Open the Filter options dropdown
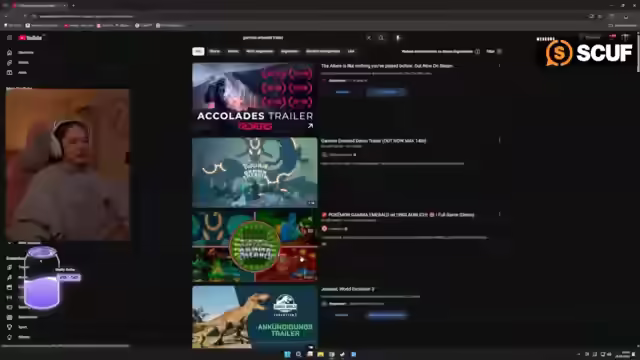Image resolution: width=640 pixels, height=360 pixels. pyautogui.click(x=494, y=51)
